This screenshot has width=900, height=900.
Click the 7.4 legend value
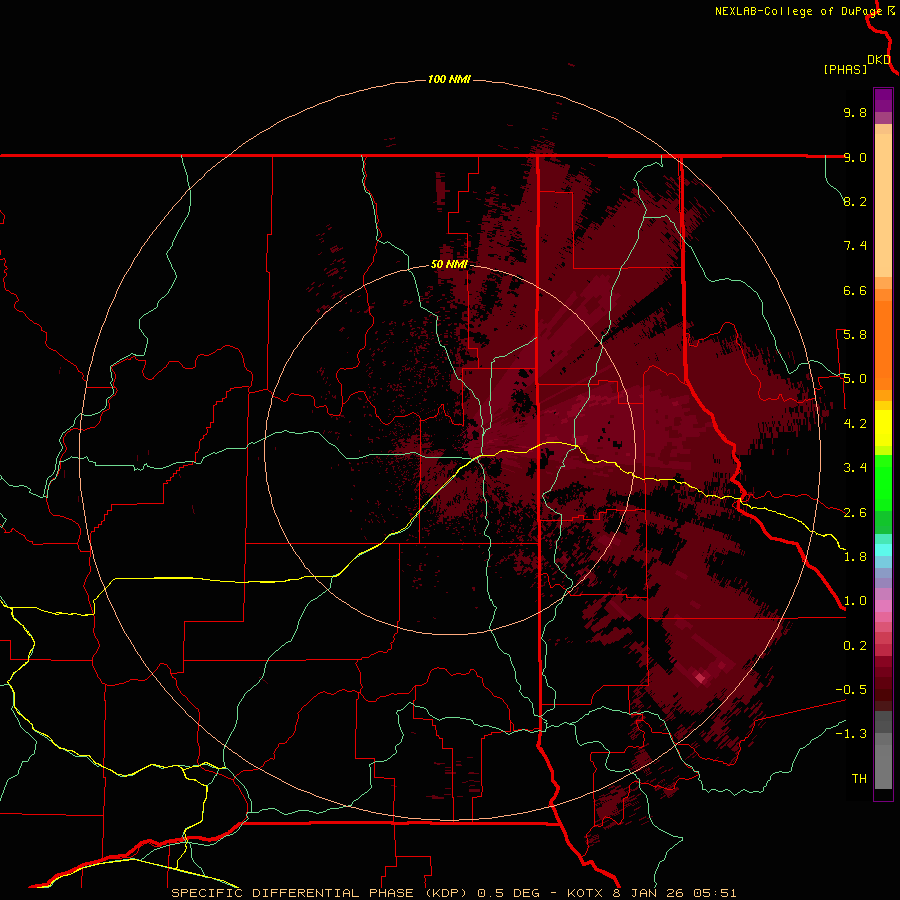[x=855, y=246]
